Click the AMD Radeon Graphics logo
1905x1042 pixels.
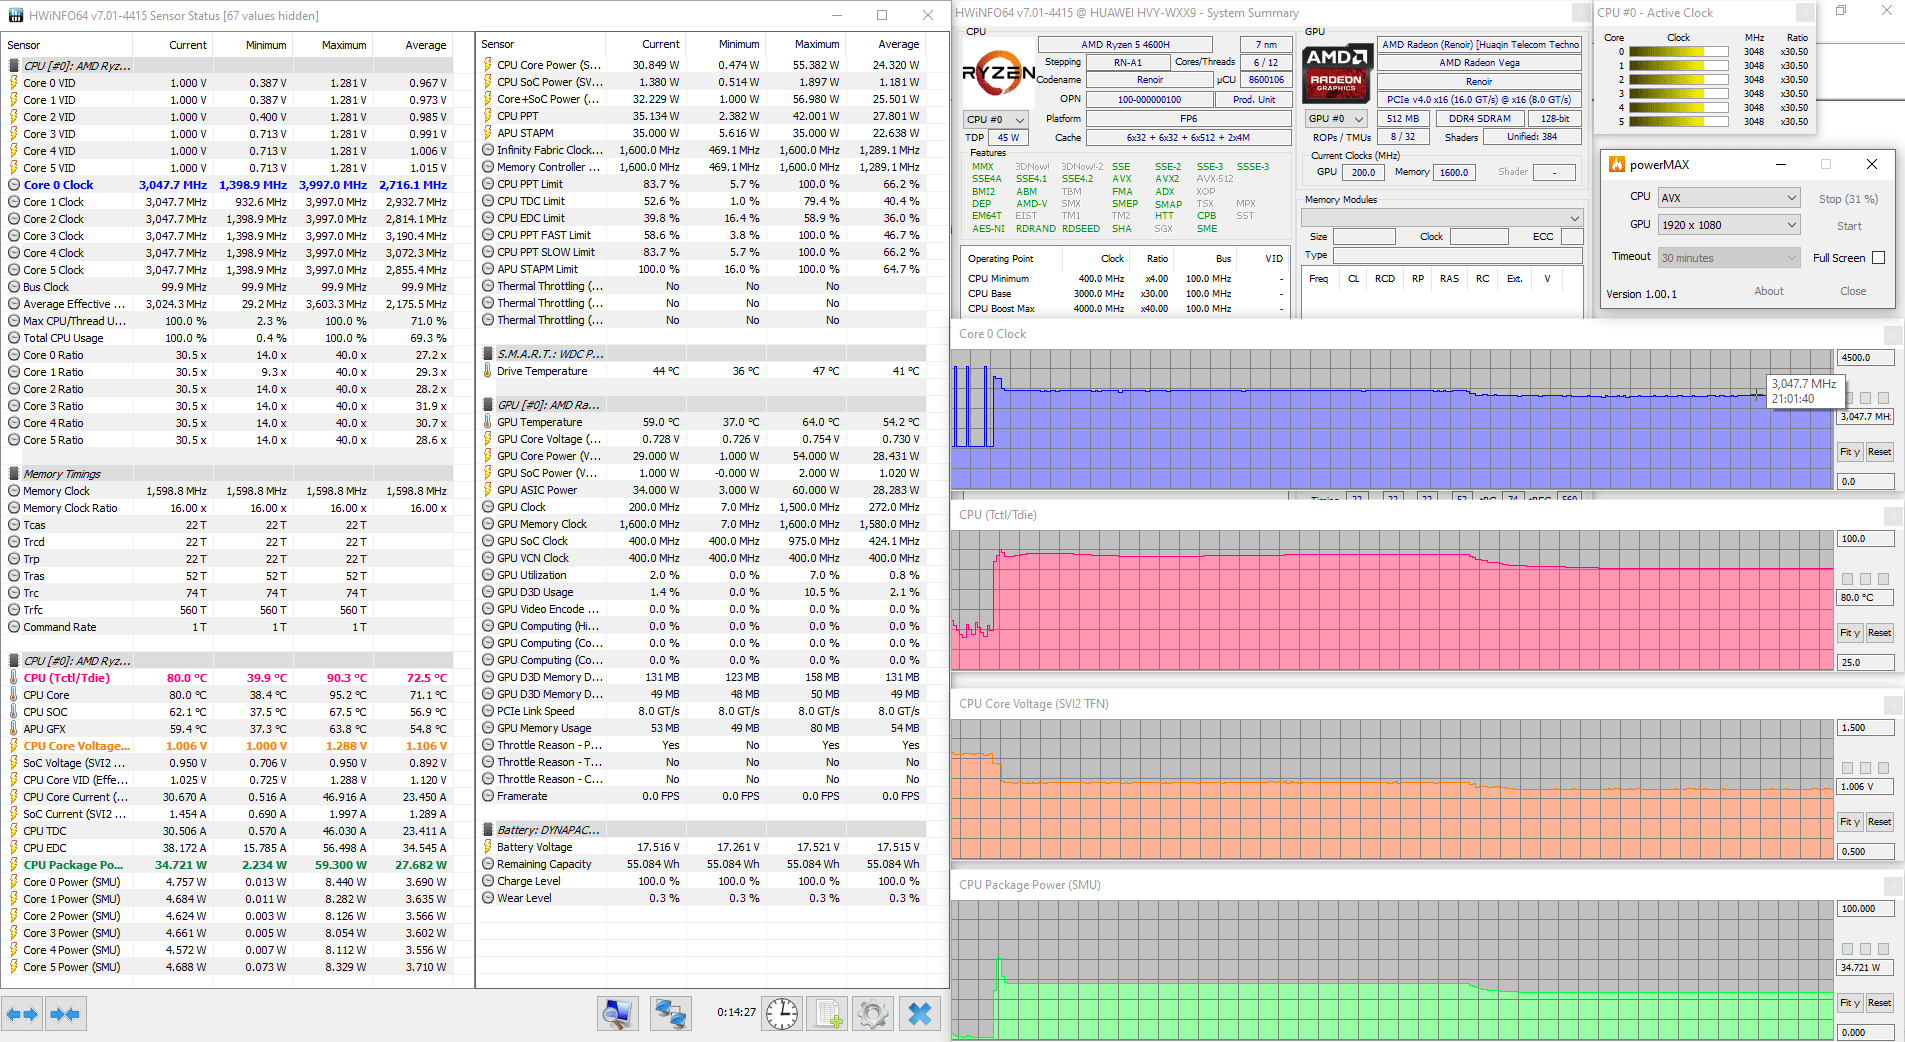point(1336,72)
